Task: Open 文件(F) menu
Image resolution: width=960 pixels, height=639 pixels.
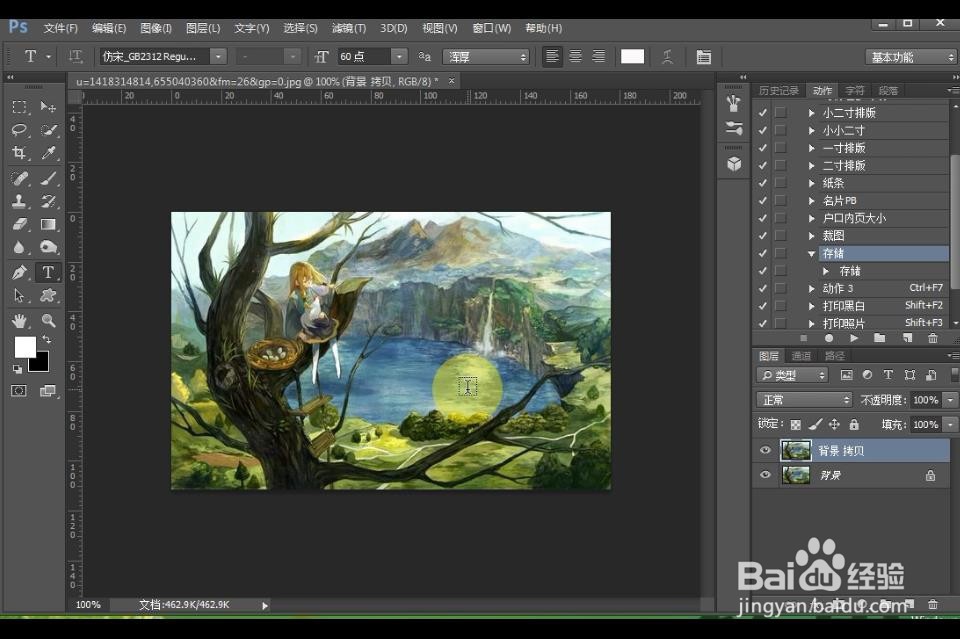Action: (61, 28)
